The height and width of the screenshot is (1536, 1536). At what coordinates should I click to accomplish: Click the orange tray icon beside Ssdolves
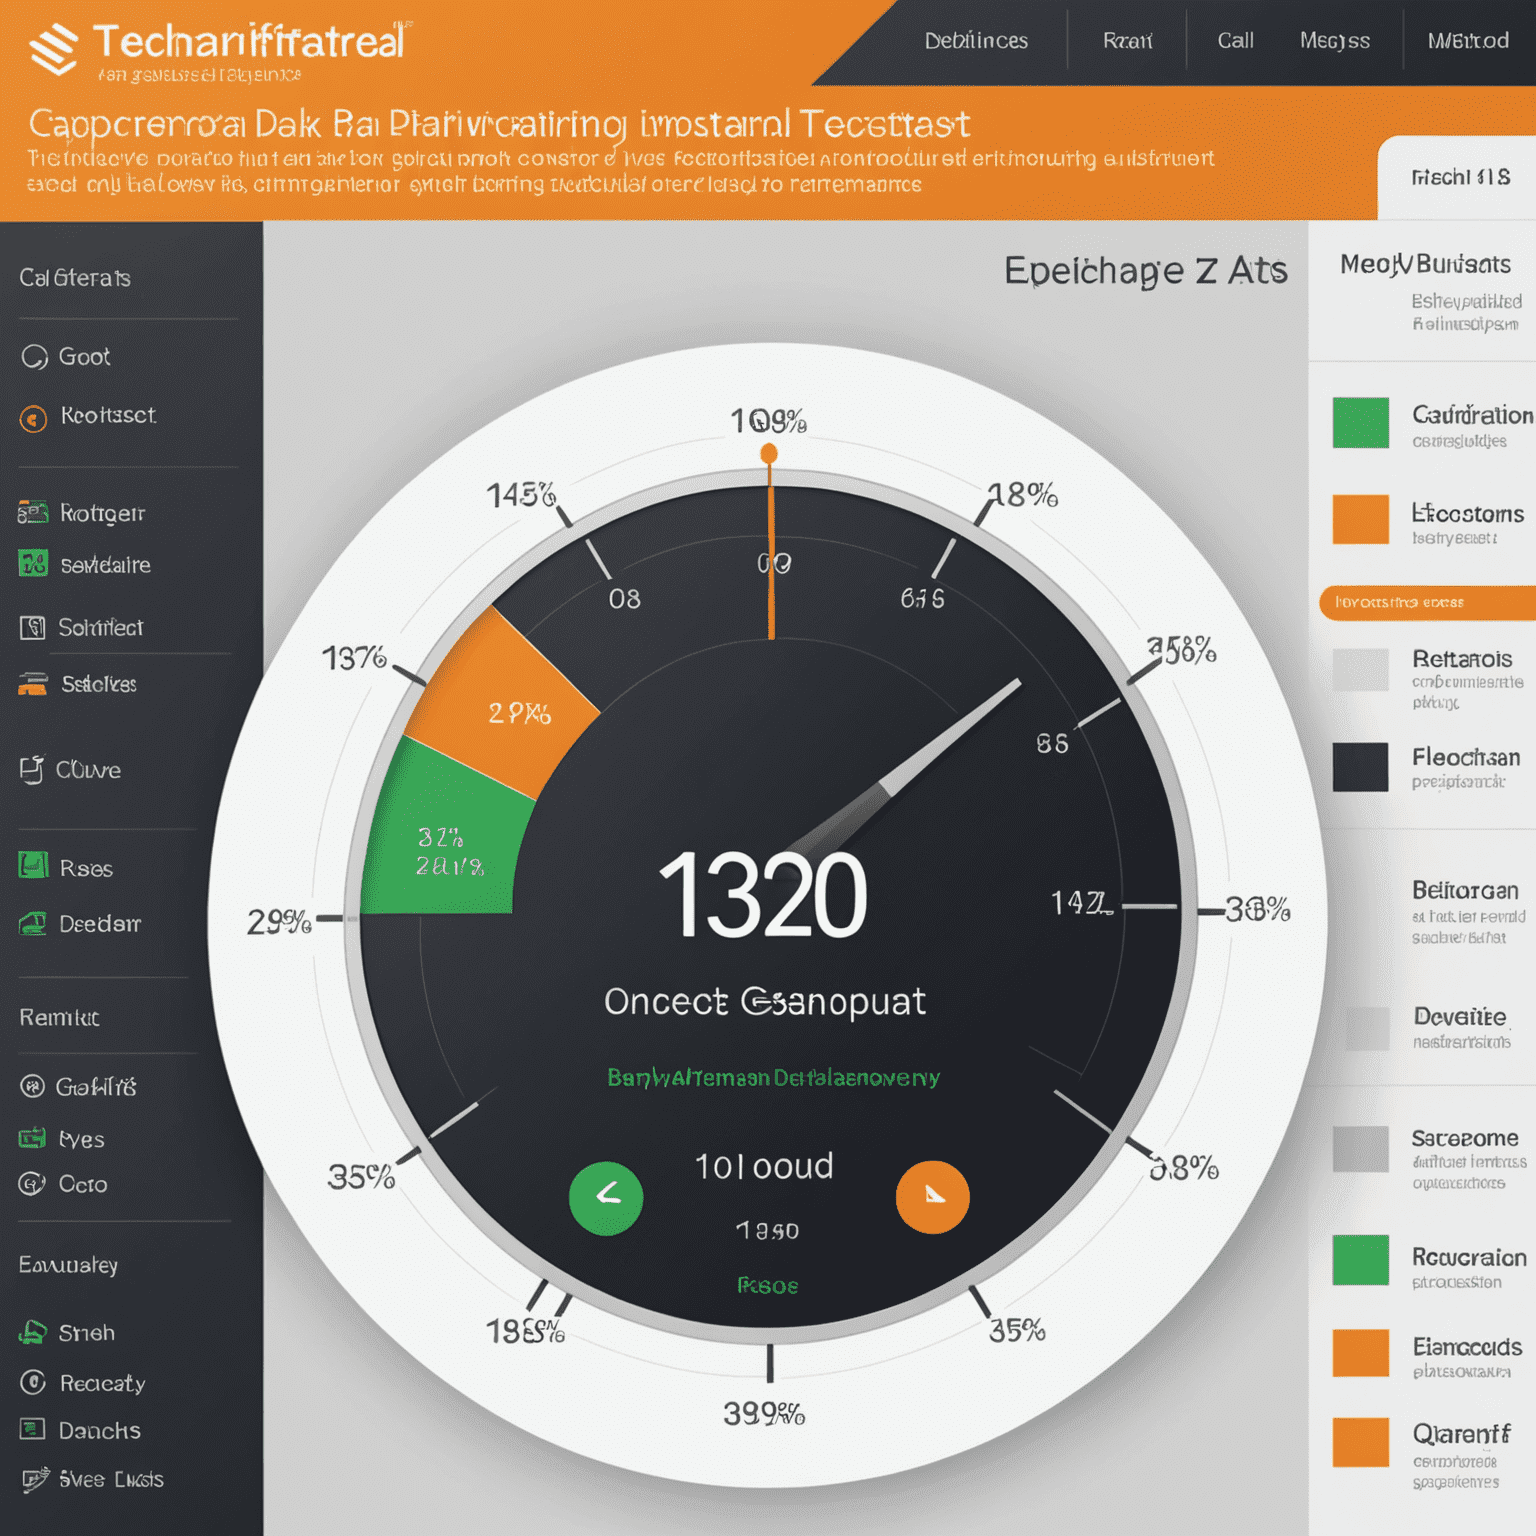tap(33, 684)
